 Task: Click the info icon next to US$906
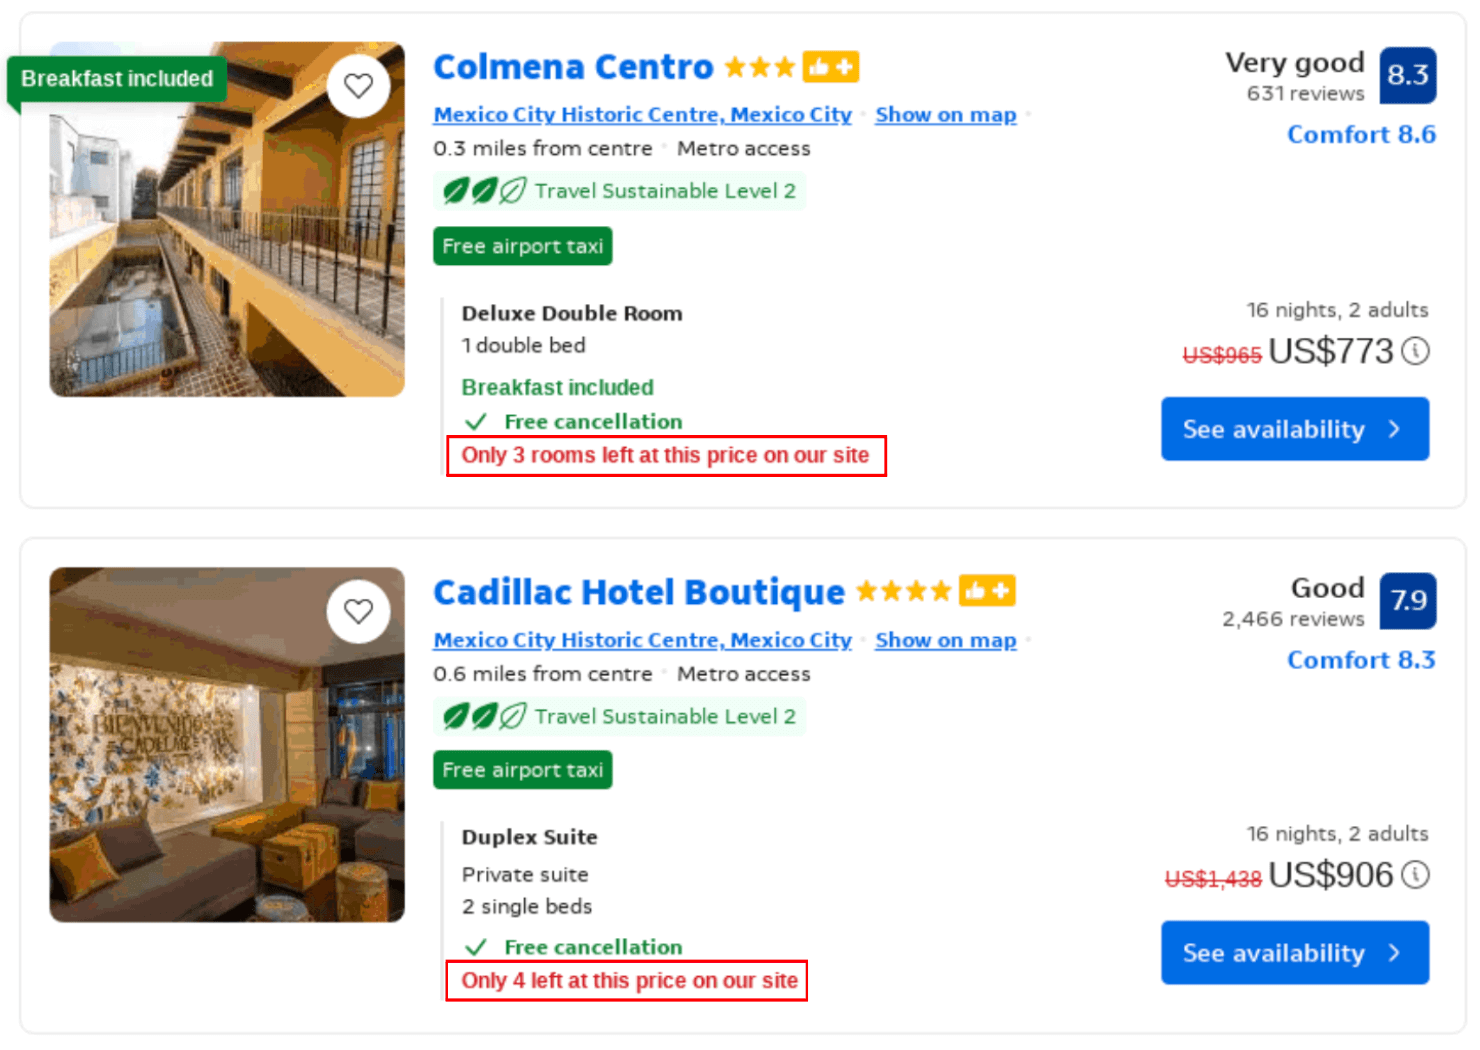tap(1417, 875)
